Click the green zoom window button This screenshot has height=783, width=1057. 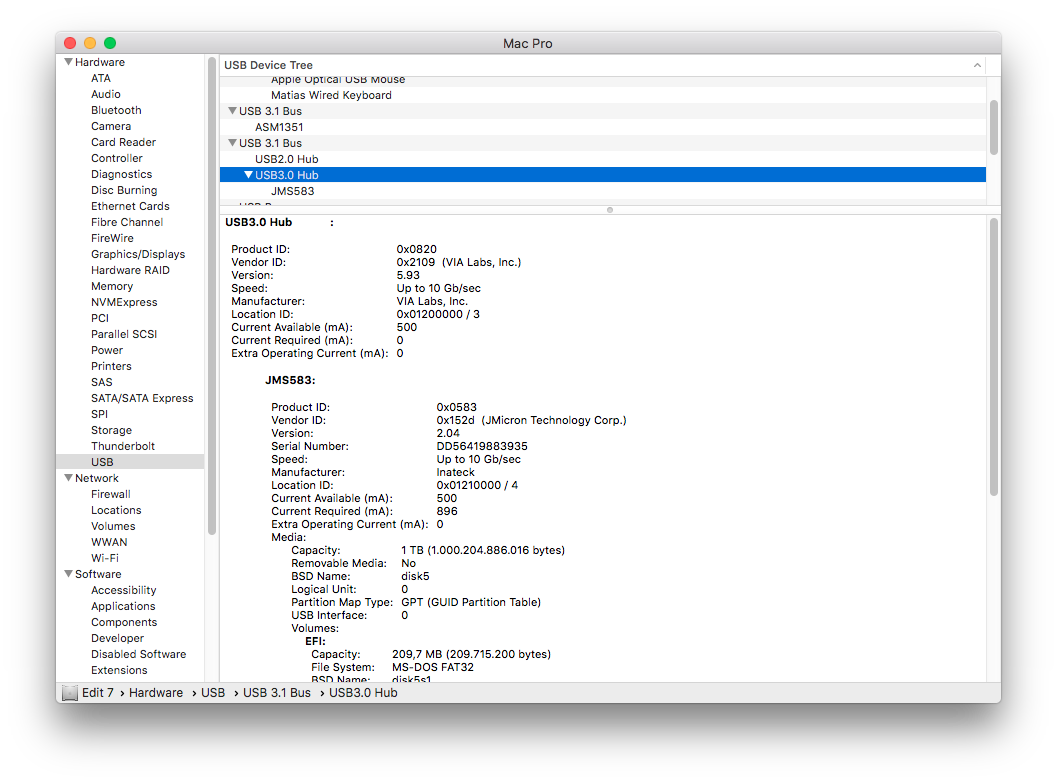click(x=110, y=43)
